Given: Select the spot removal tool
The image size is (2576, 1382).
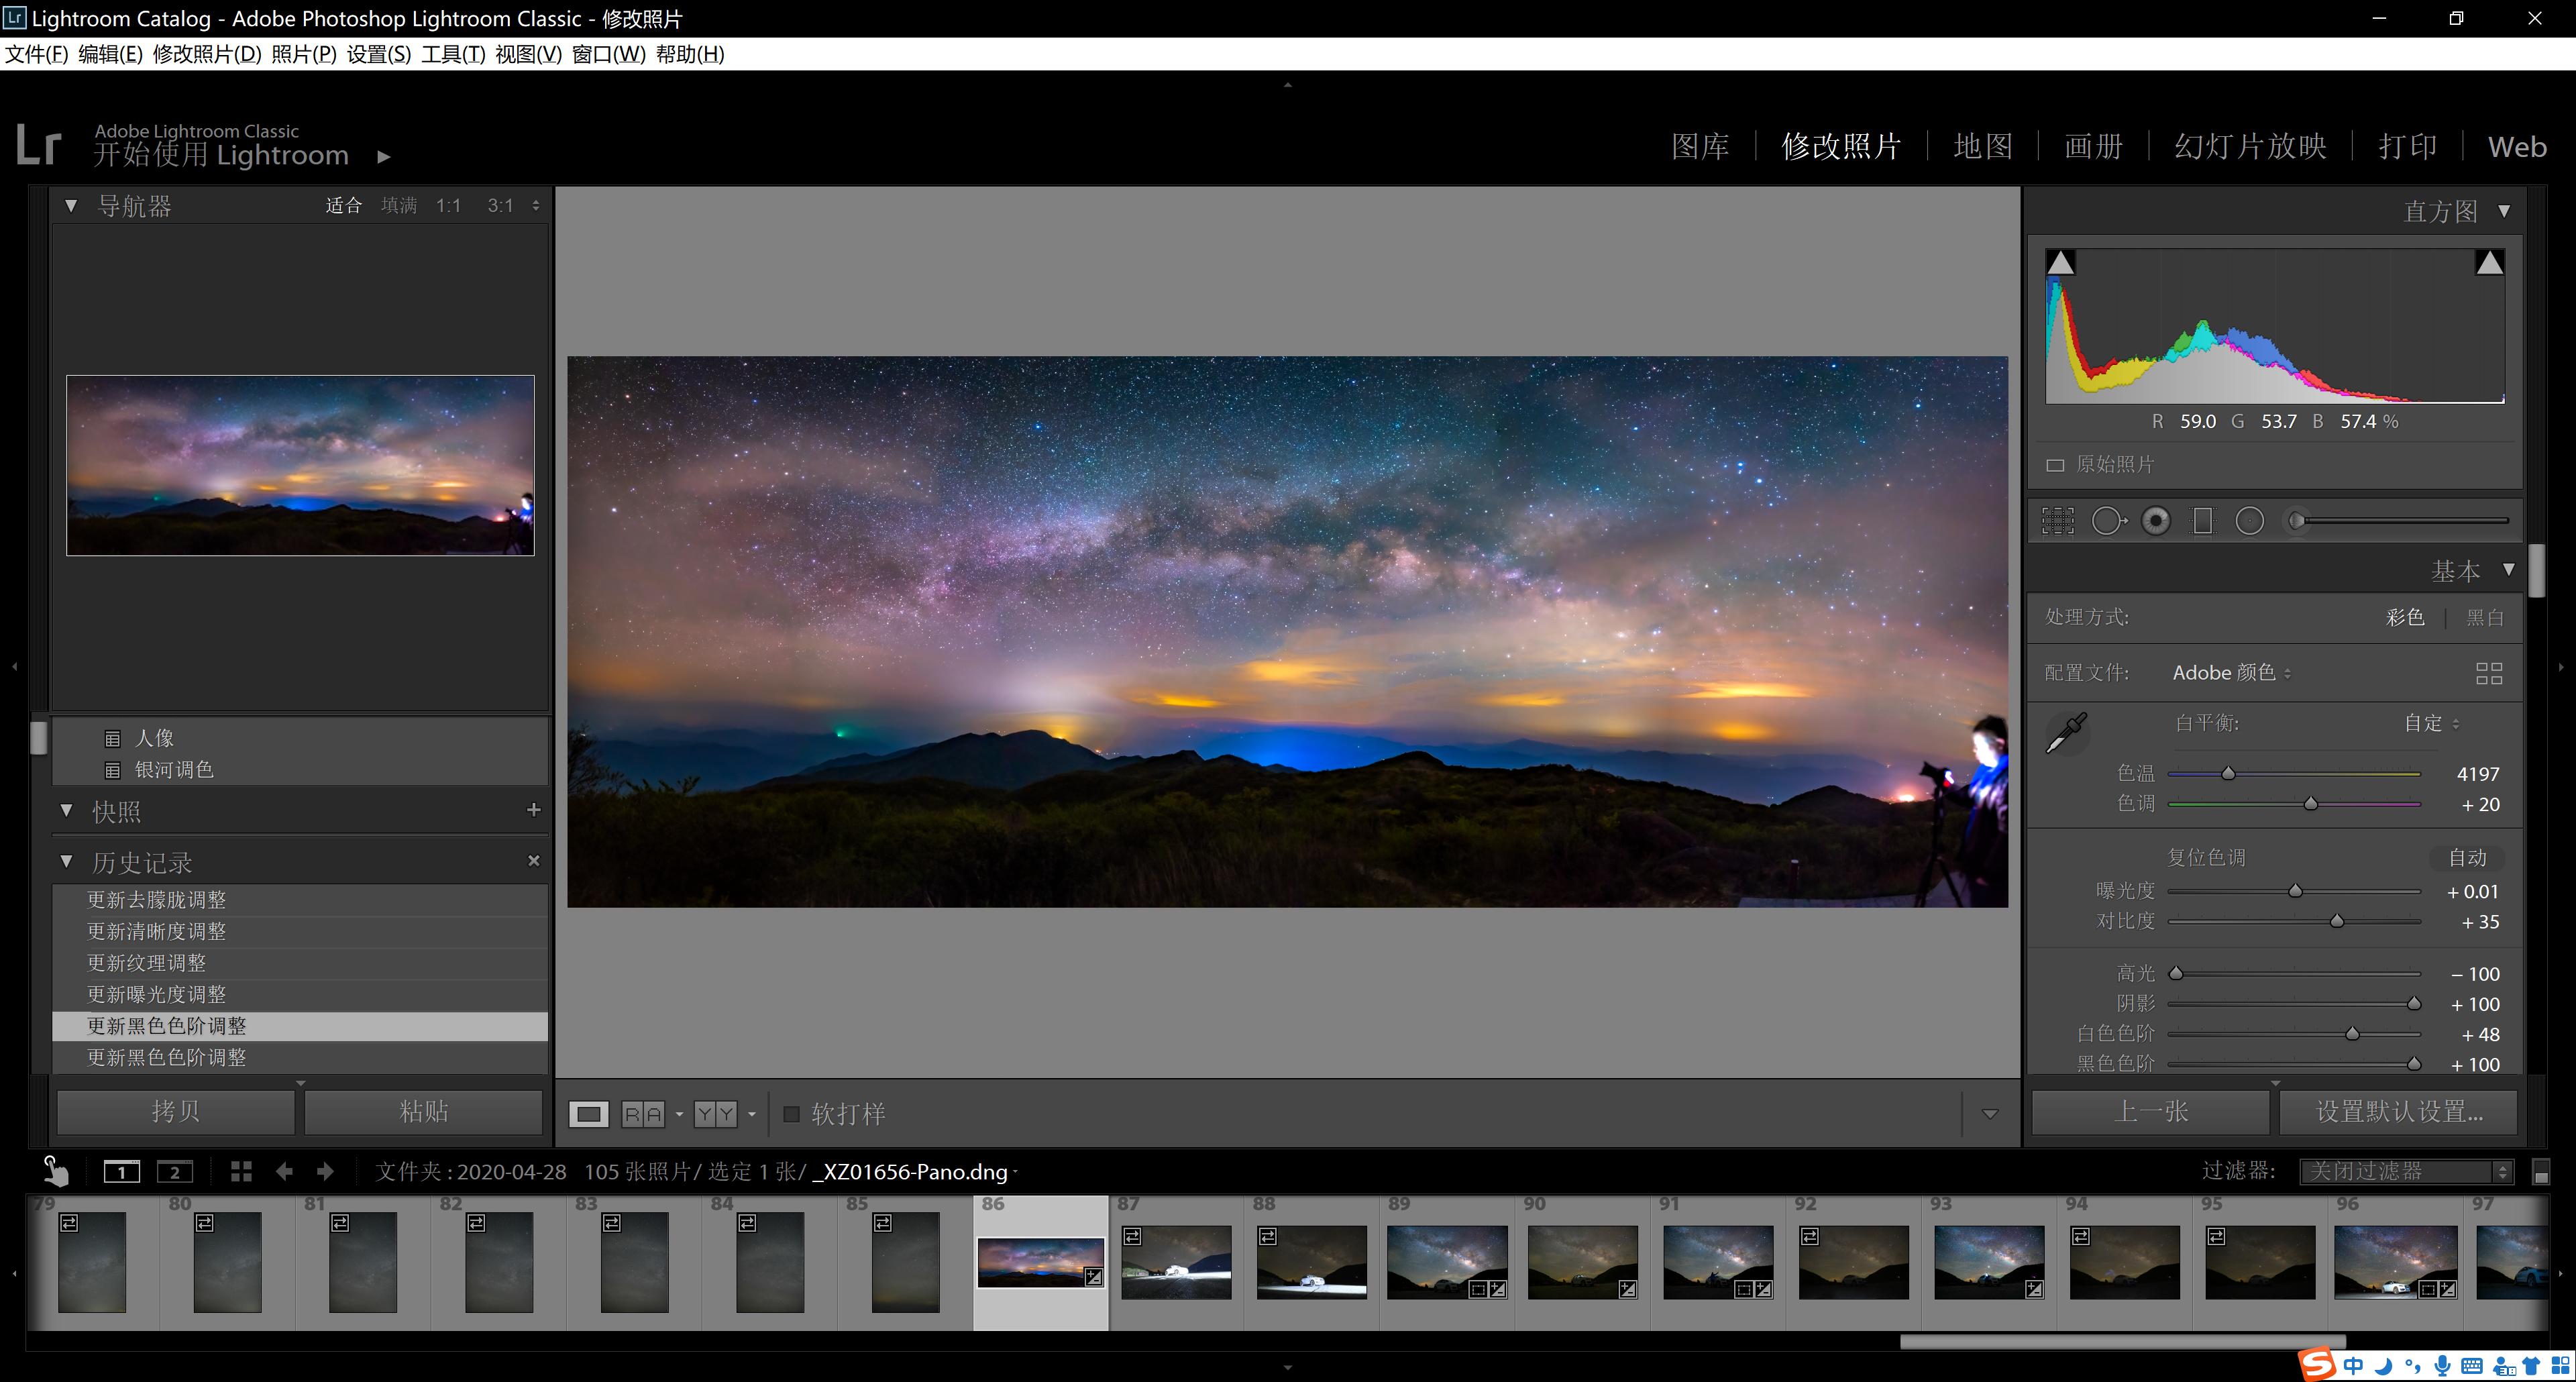Looking at the screenshot, I should point(2107,521).
